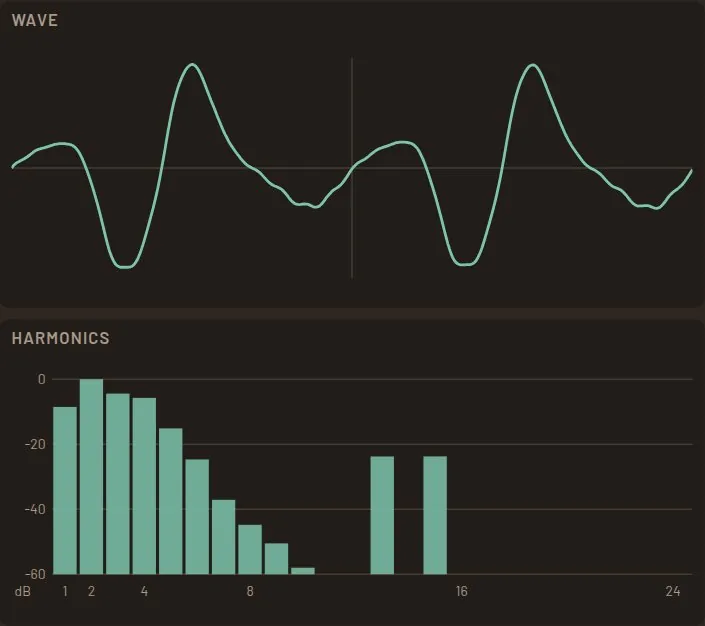Select harmonic bar number 4
The image size is (705, 626).
coord(144,486)
